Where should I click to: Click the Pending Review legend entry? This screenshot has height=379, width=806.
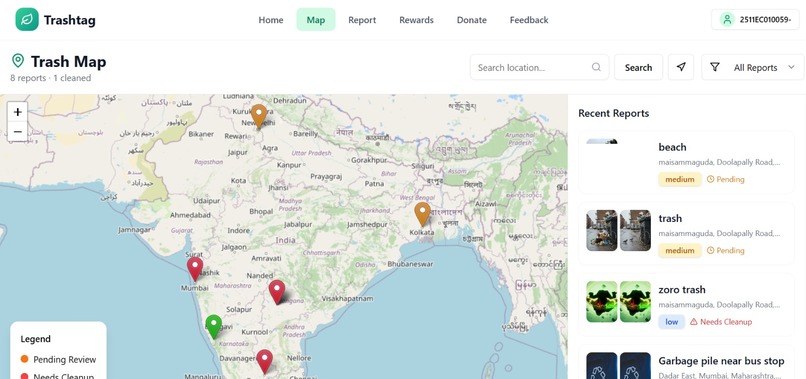coord(58,359)
